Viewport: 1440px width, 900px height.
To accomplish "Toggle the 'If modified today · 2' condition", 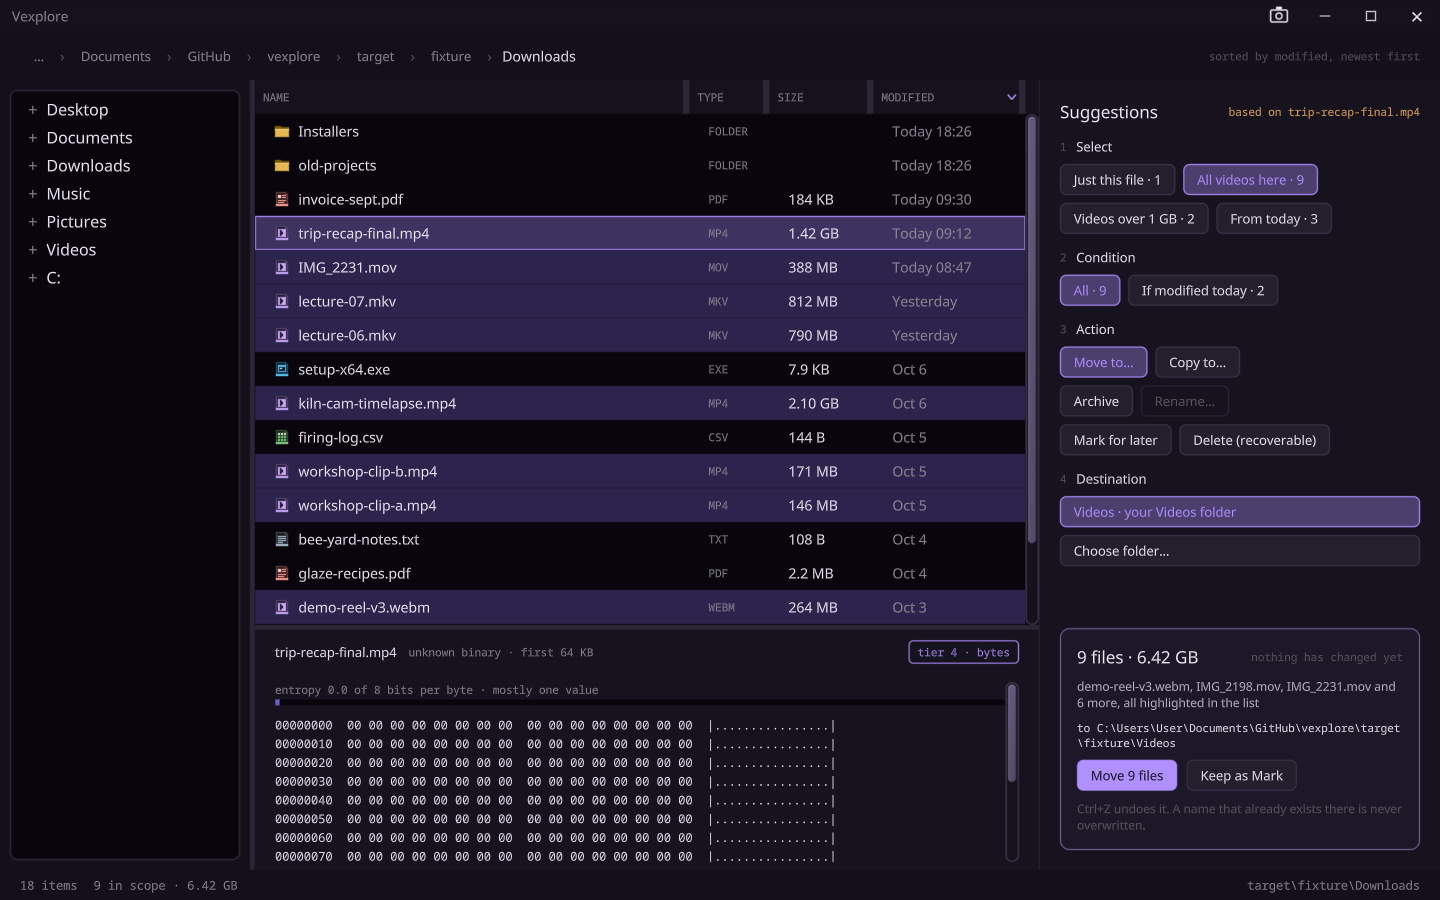I will click(1203, 291).
